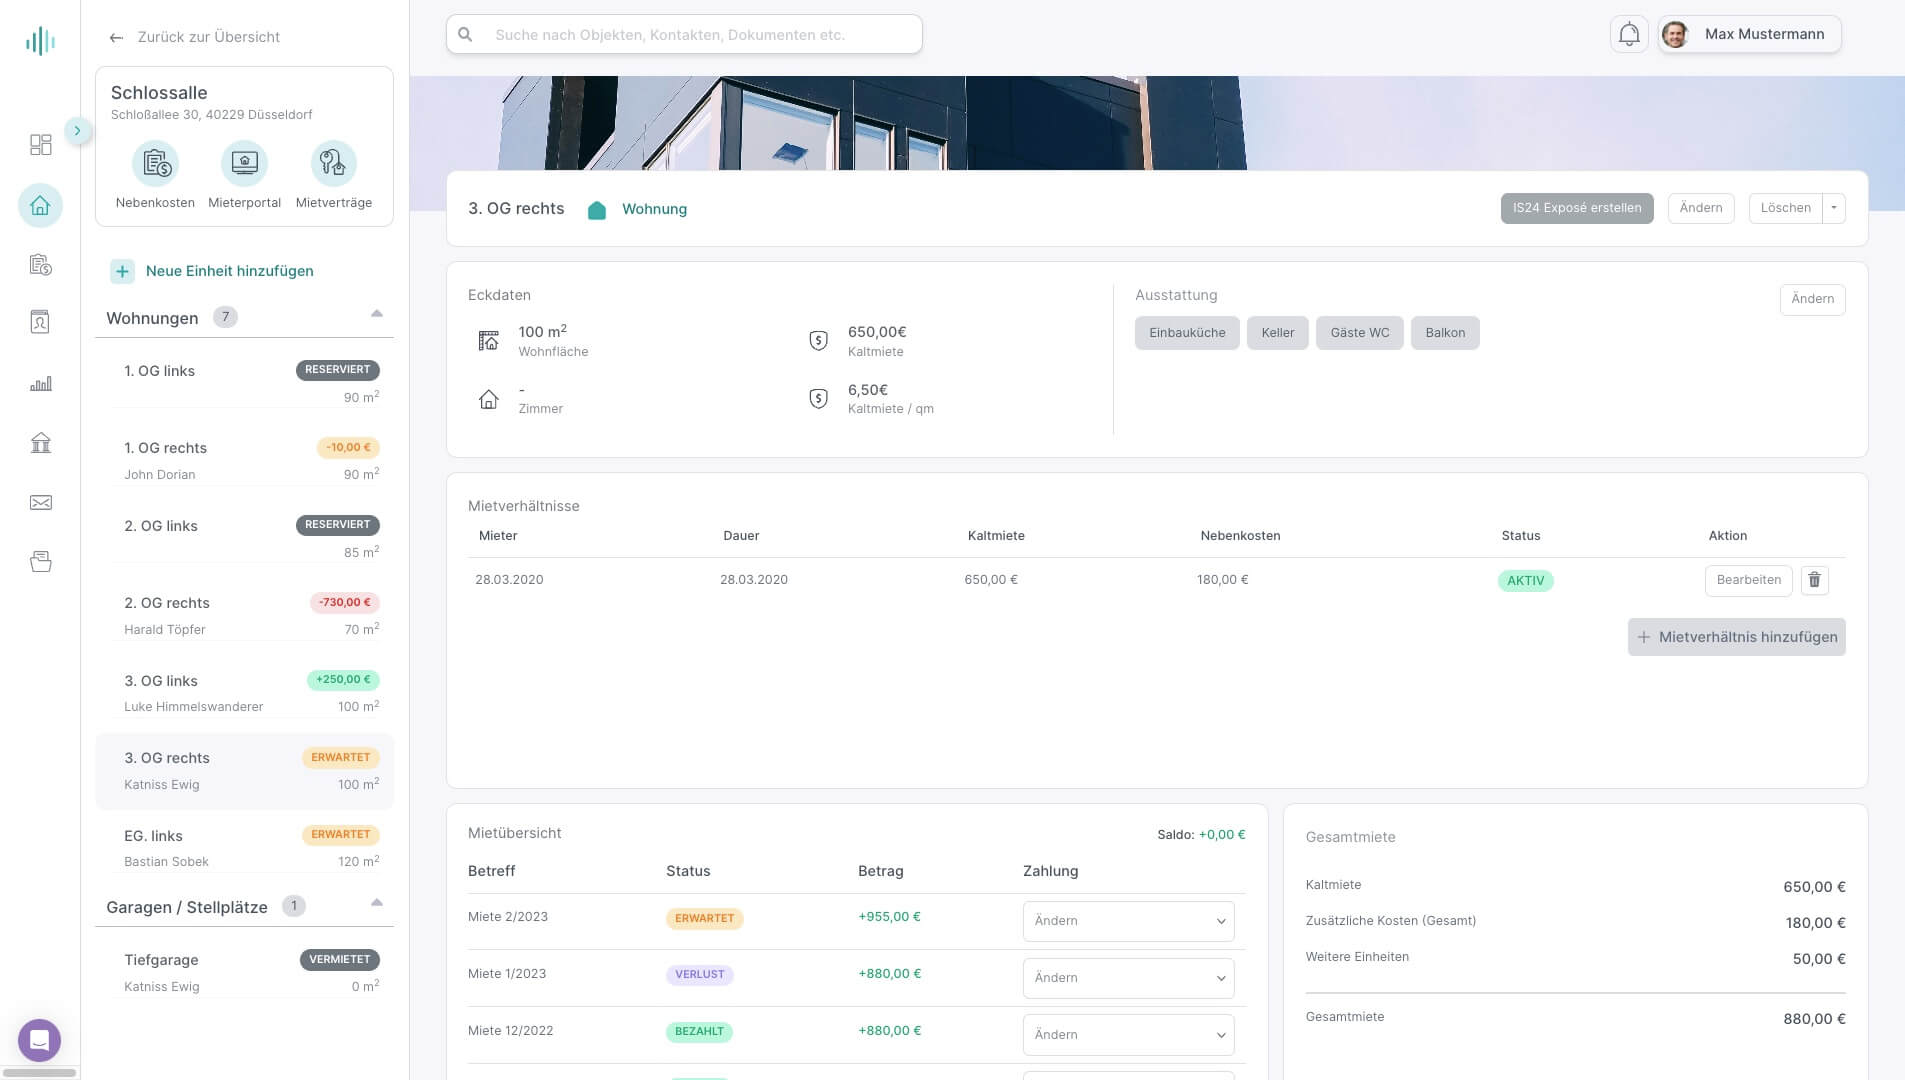Delete the tenancy with trash icon
The height and width of the screenshot is (1080, 1905).
[x=1815, y=580]
